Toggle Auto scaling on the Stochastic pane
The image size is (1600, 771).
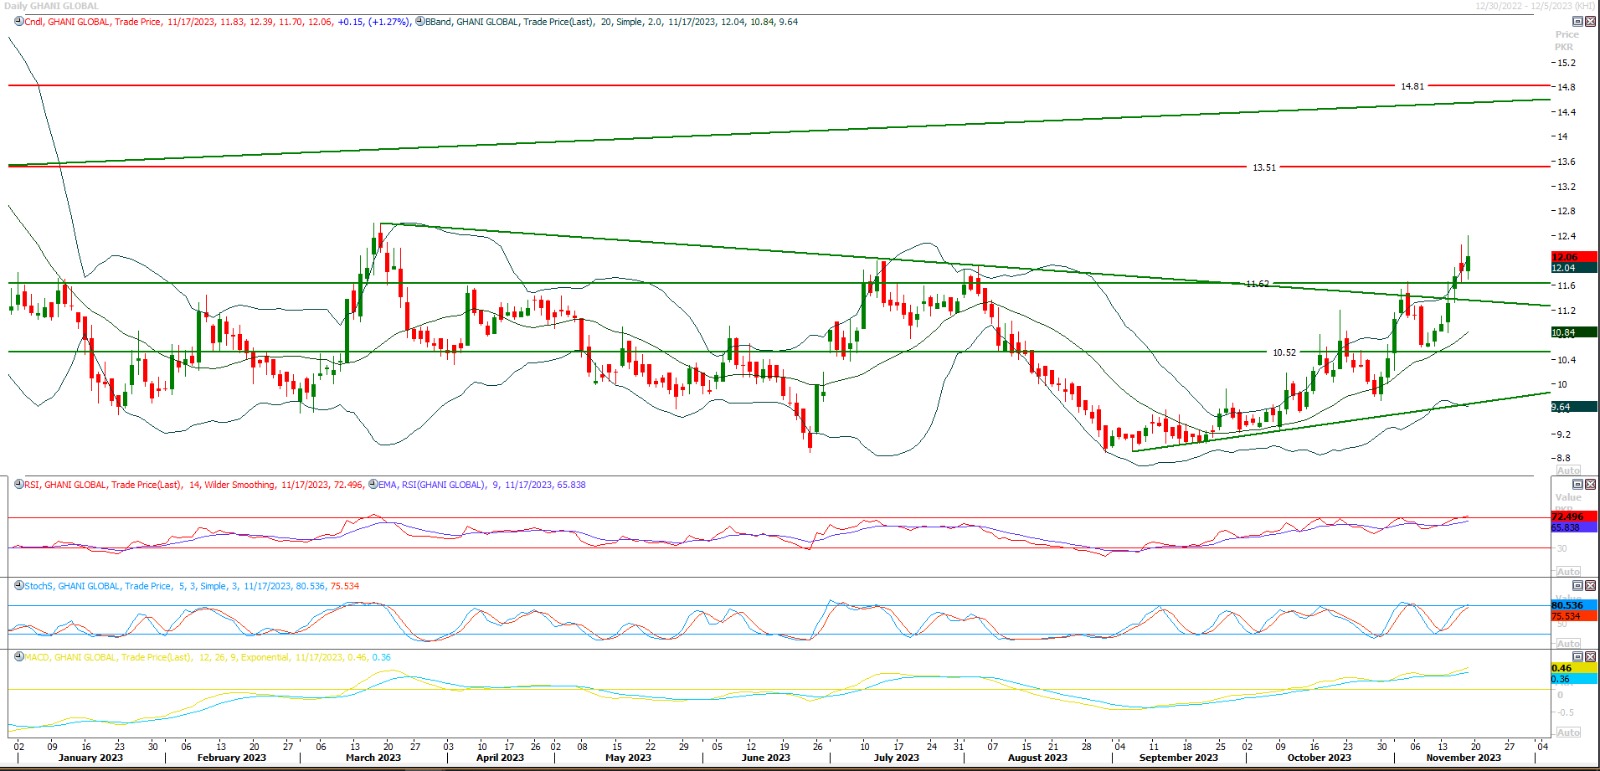click(x=1568, y=643)
